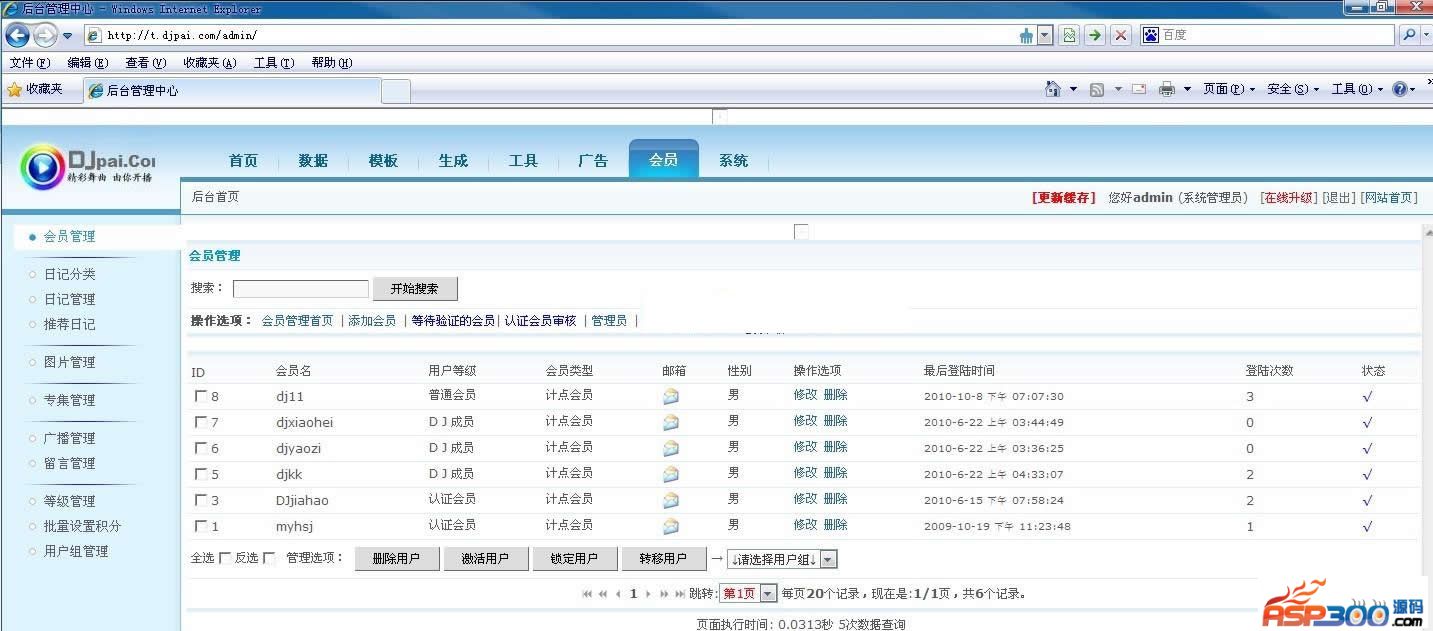This screenshot has height=631, width=1433.
Task: Switch to the 系统 navigation tab
Action: [733, 161]
